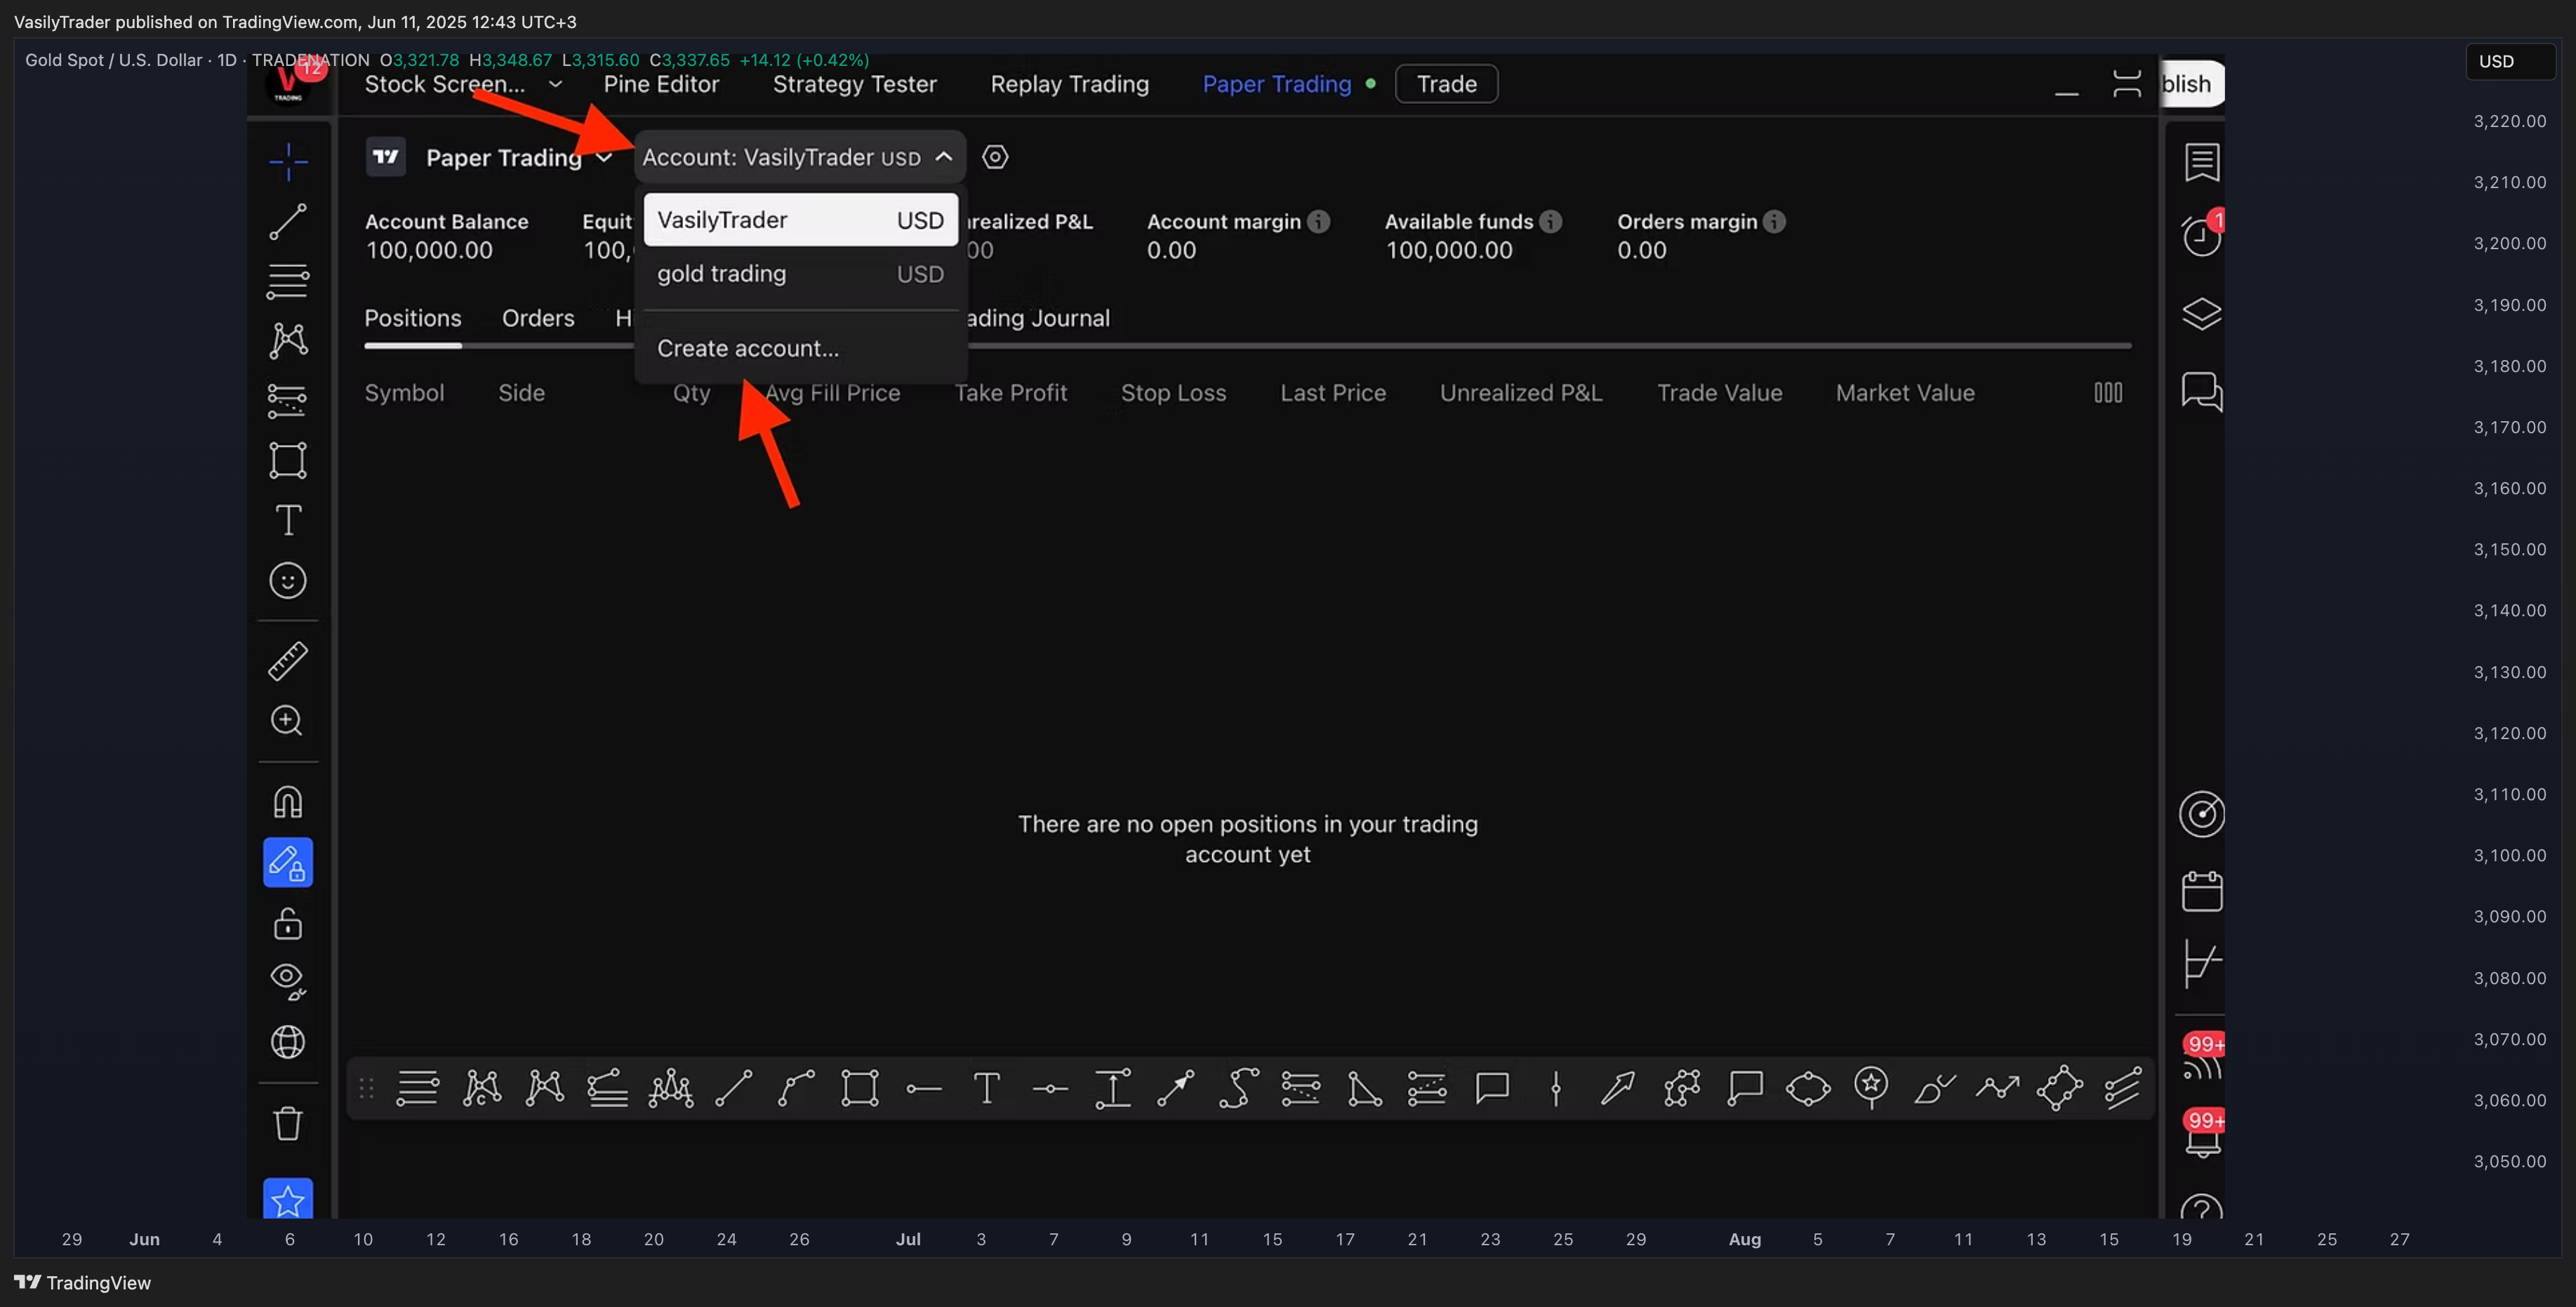Open the calendar icon on right sidebar
This screenshot has height=1307, width=2576.
(2202, 891)
